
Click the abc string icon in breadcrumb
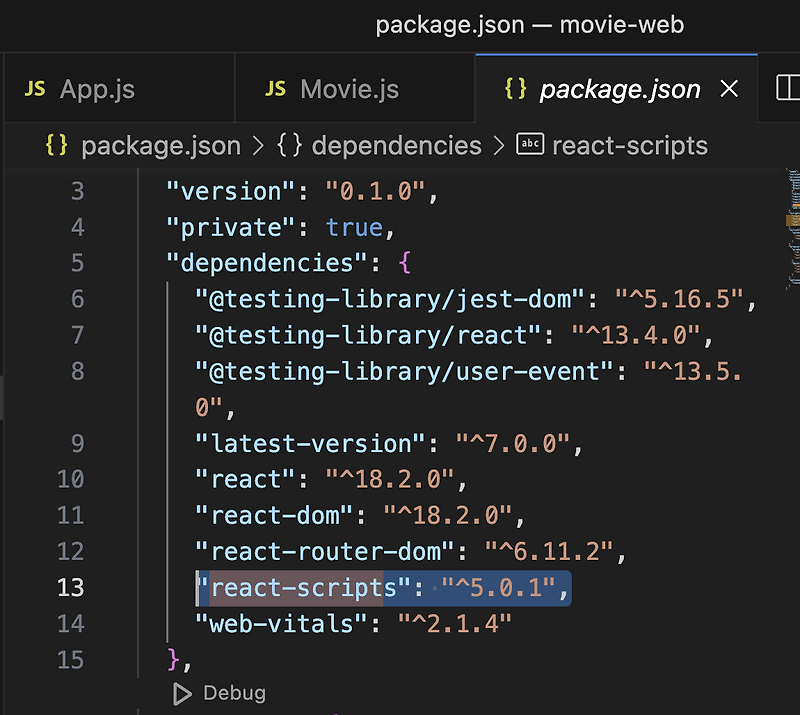[530, 144]
